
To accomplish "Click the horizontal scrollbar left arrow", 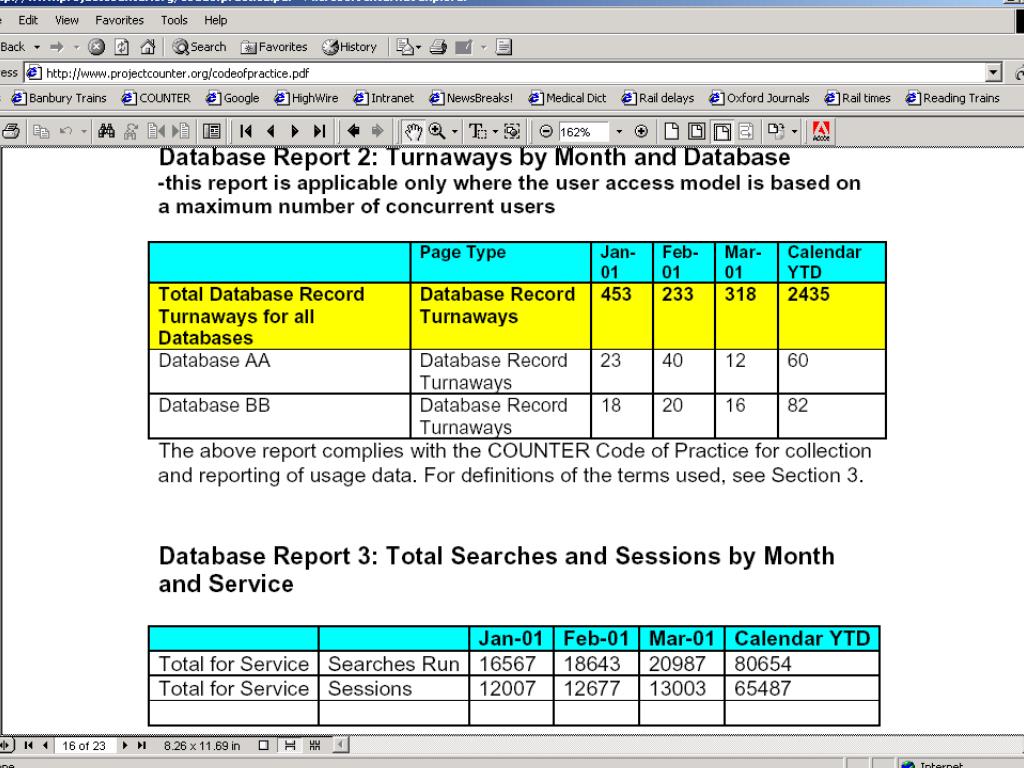I will (x=342, y=745).
